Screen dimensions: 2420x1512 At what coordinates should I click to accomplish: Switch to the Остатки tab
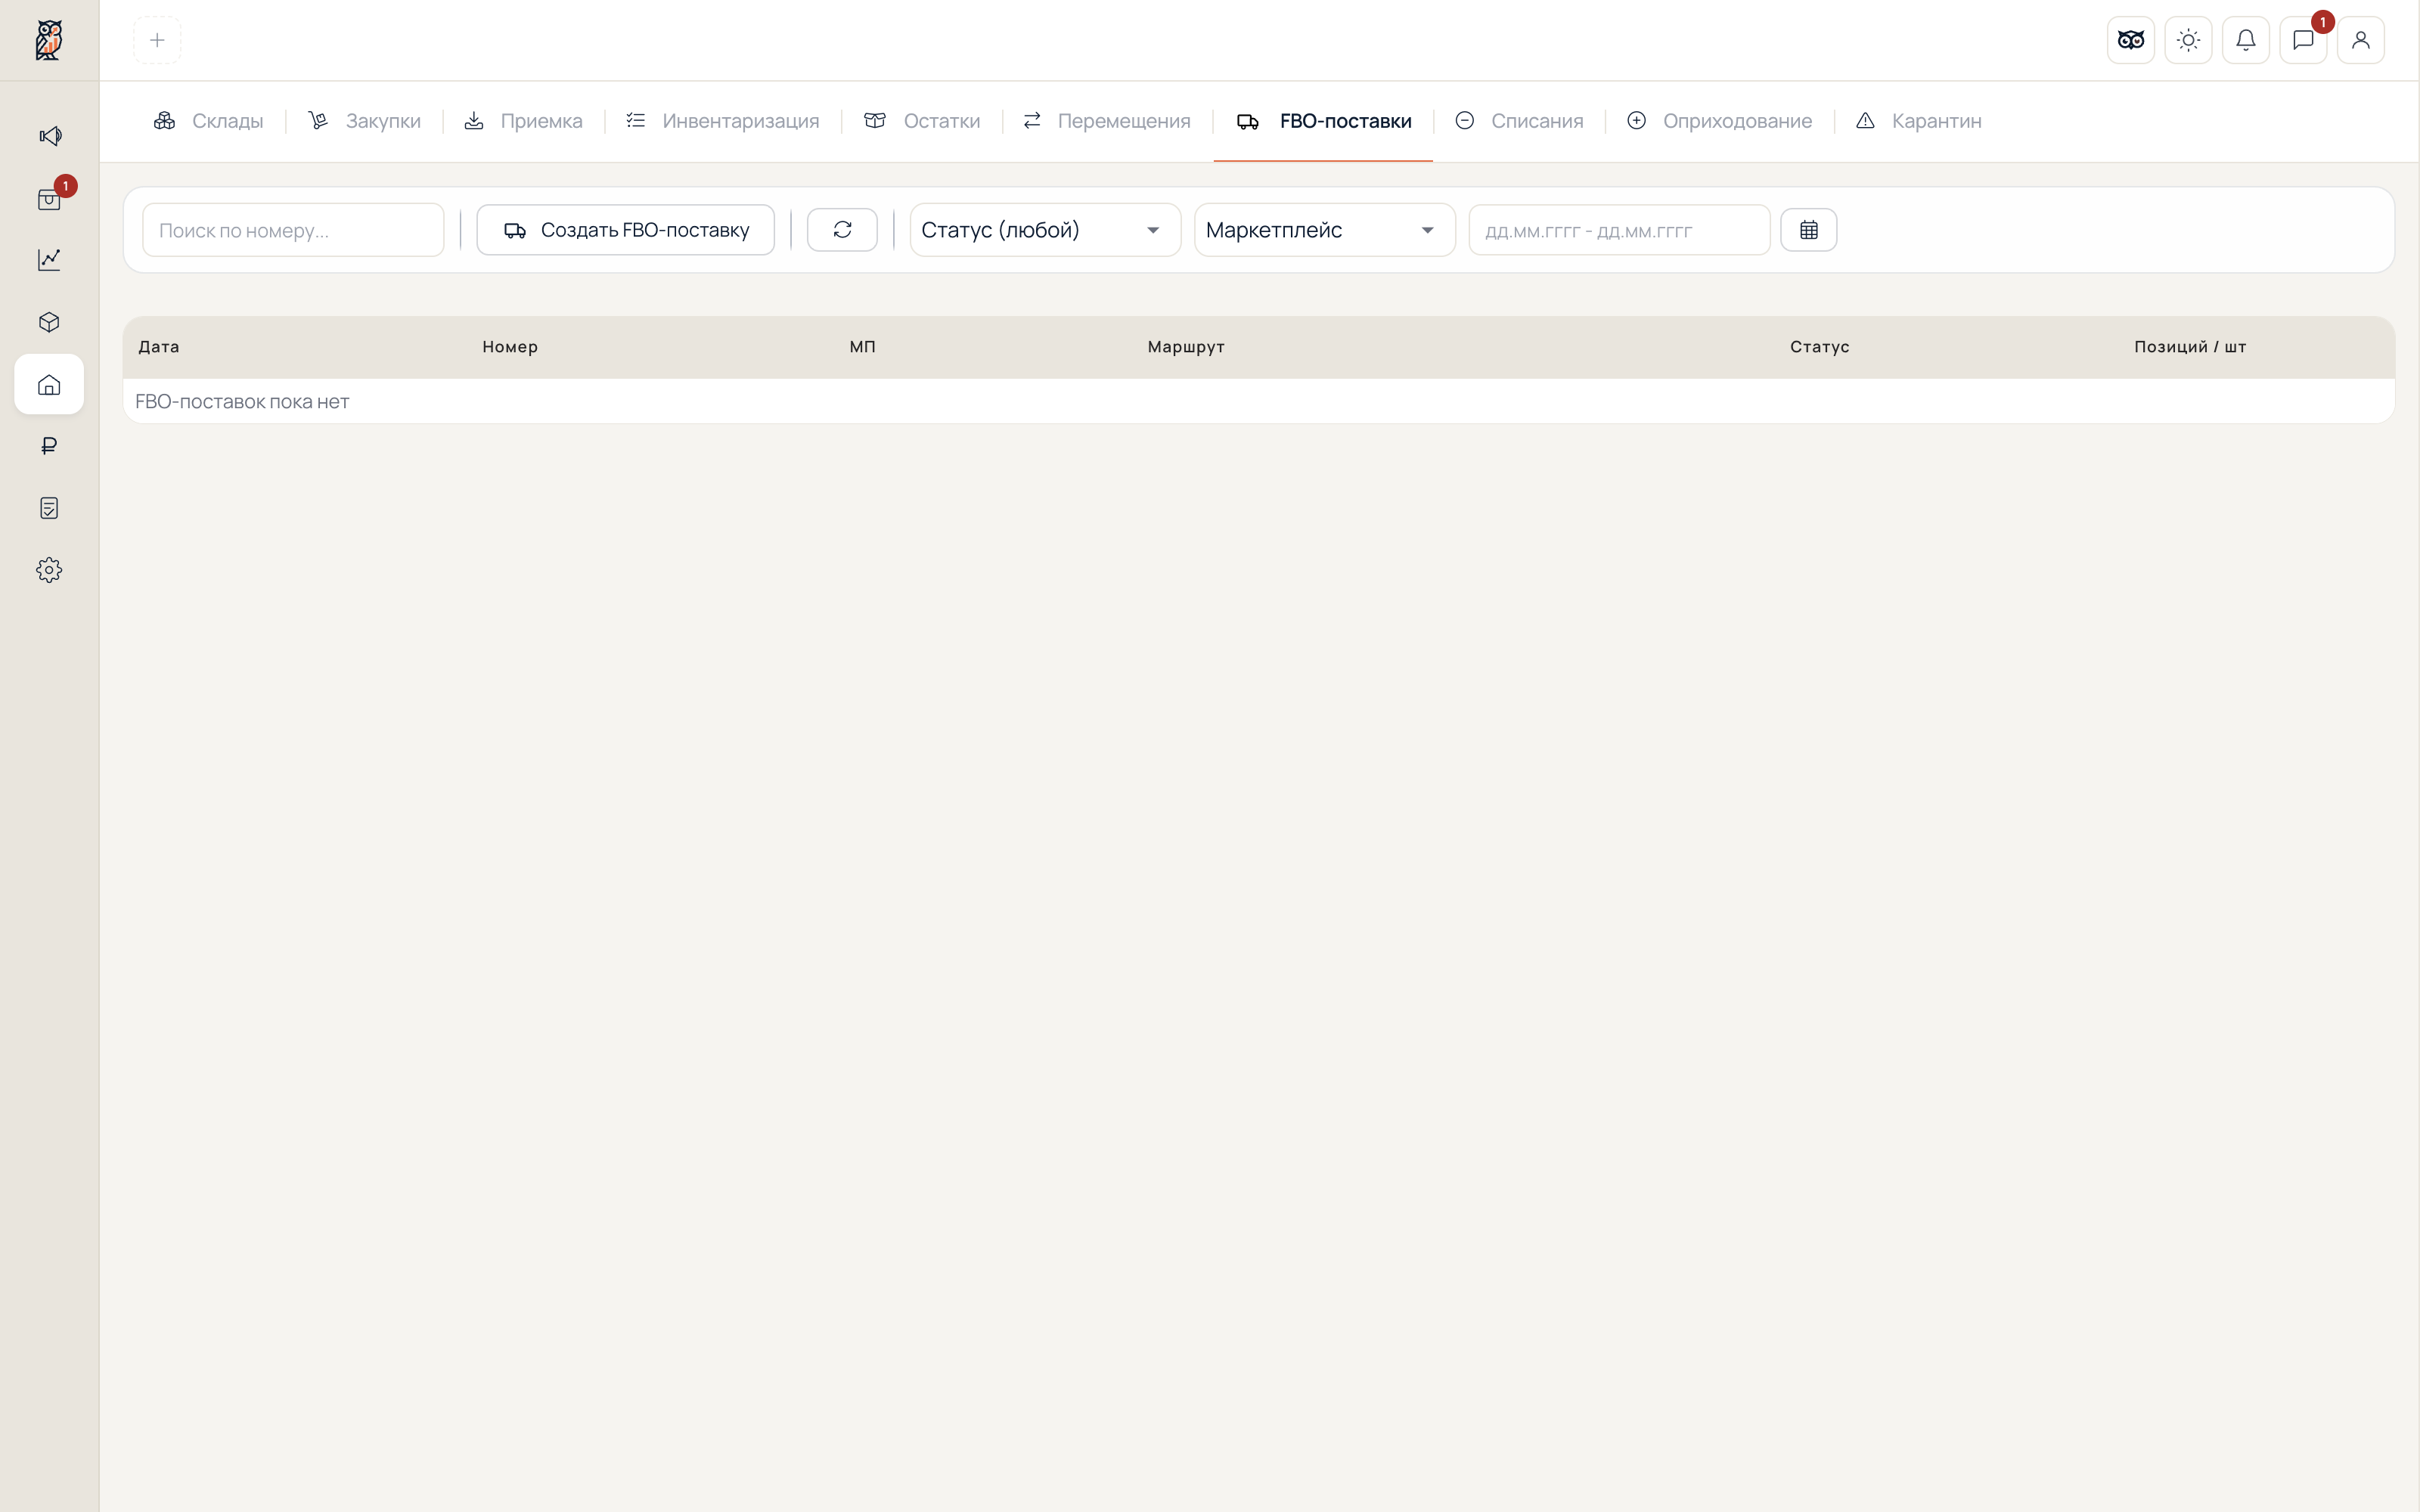922,121
